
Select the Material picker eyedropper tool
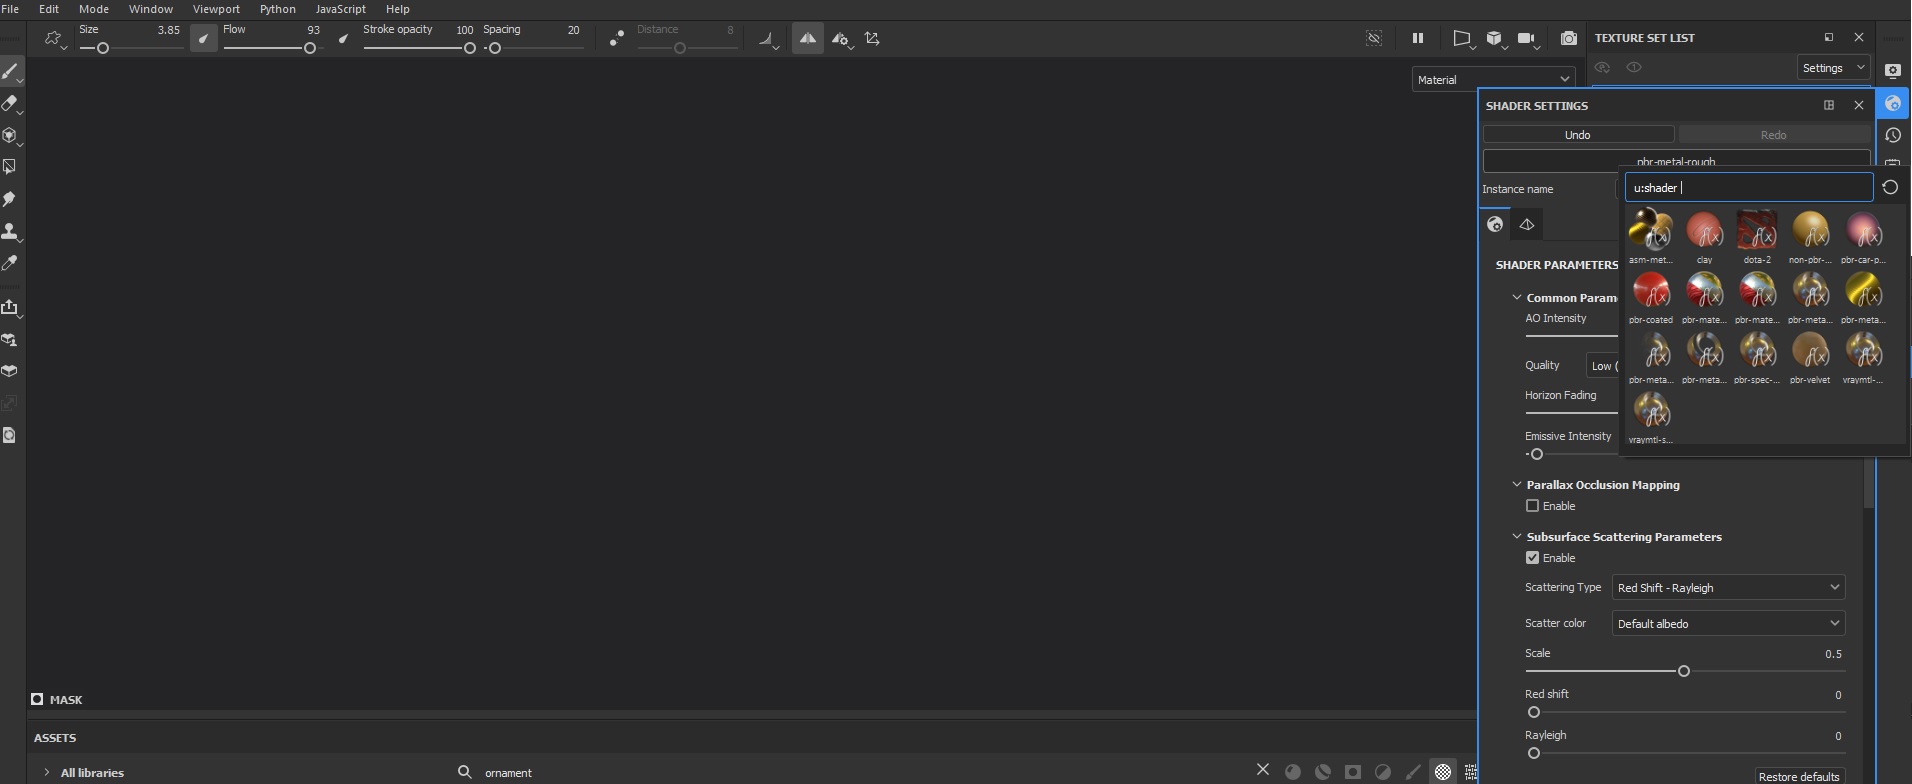click(10, 263)
